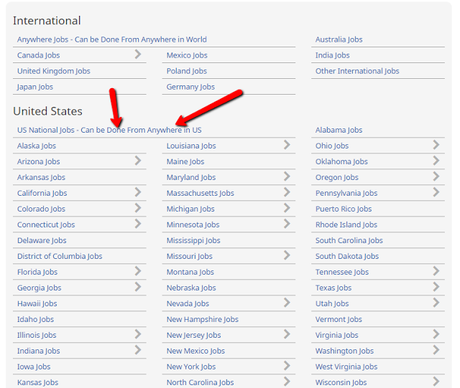Open the Australia Jobs link
This screenshot has width=460, height=388.
[339, 40]
